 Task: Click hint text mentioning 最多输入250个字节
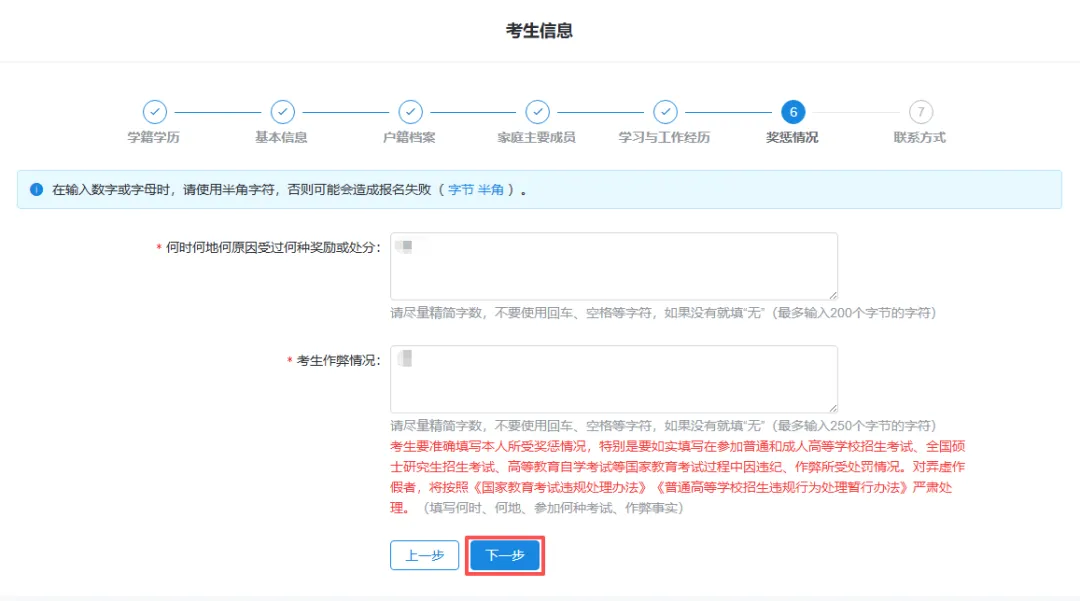(663, 425)
